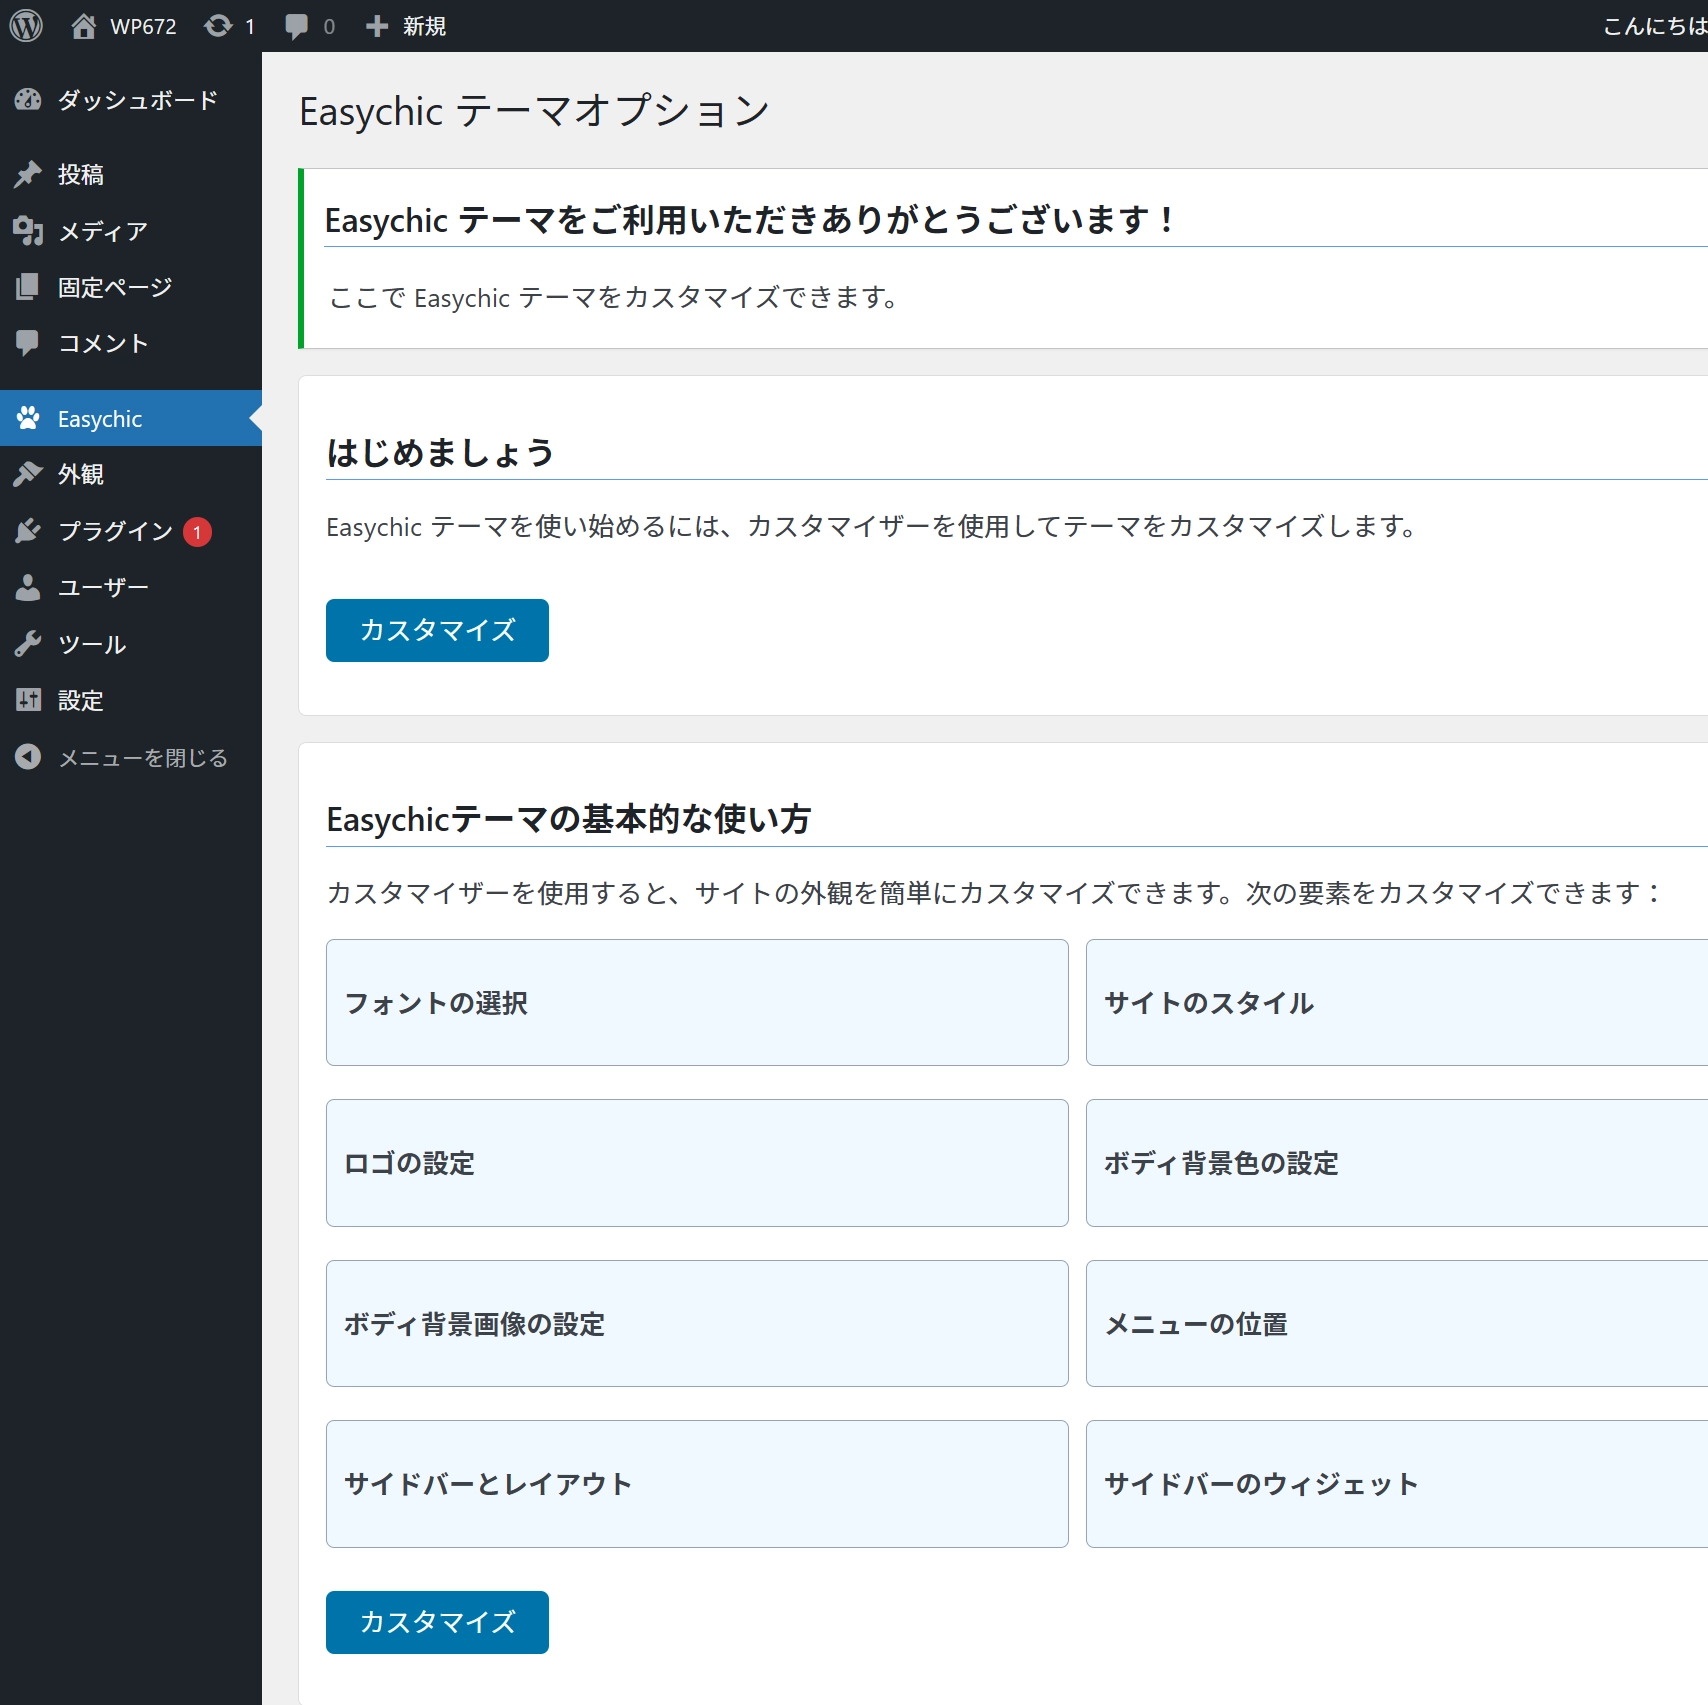Open the comments bubble icon in toolbar
This screenshot has width=1708, height=1705.
click(296, 26)
